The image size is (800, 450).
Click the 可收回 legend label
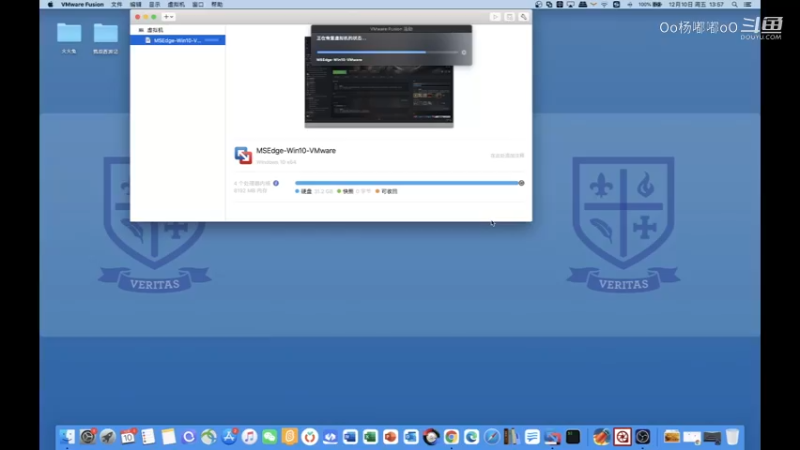point(389,191)
